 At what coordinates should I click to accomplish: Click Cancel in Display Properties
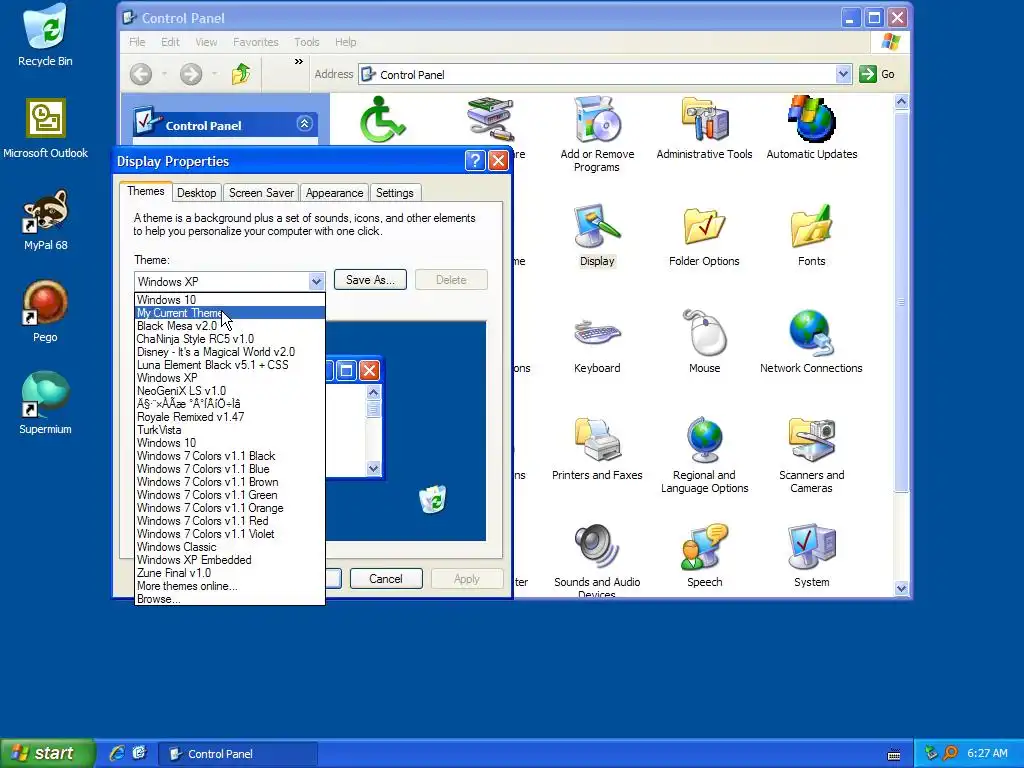[x=386, y=579]
